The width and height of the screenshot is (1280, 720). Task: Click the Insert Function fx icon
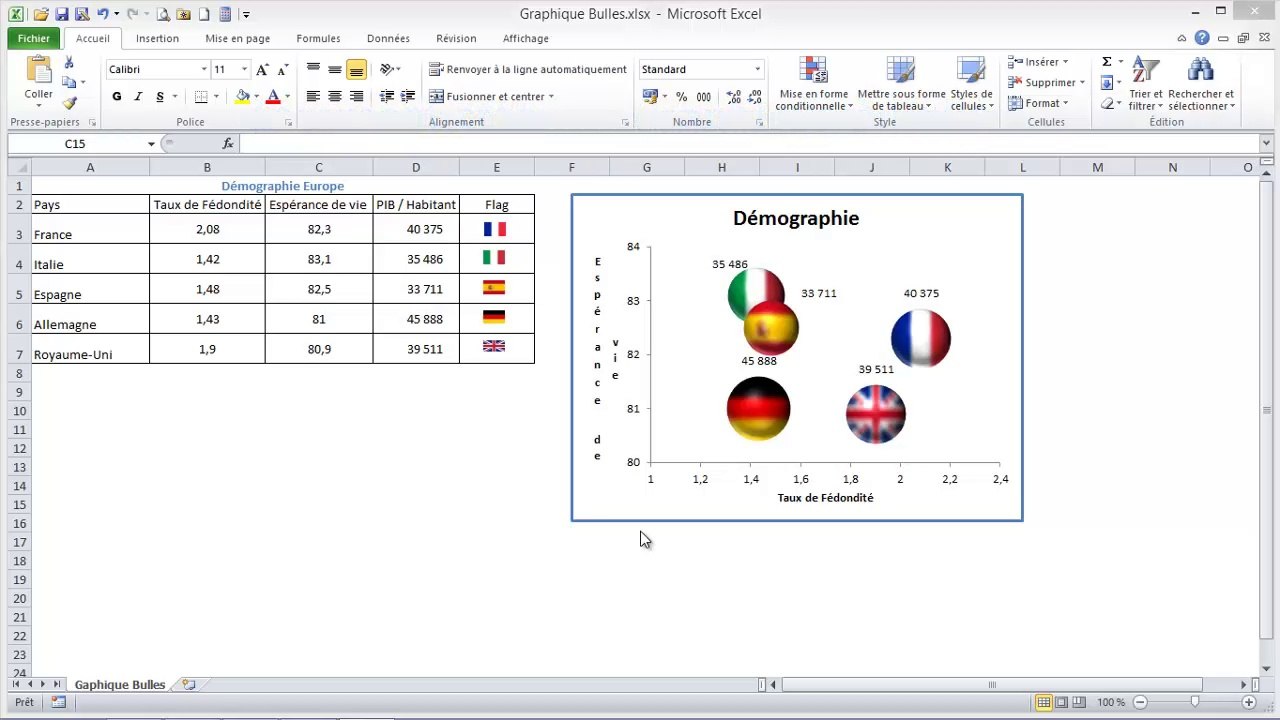point(228,144)
